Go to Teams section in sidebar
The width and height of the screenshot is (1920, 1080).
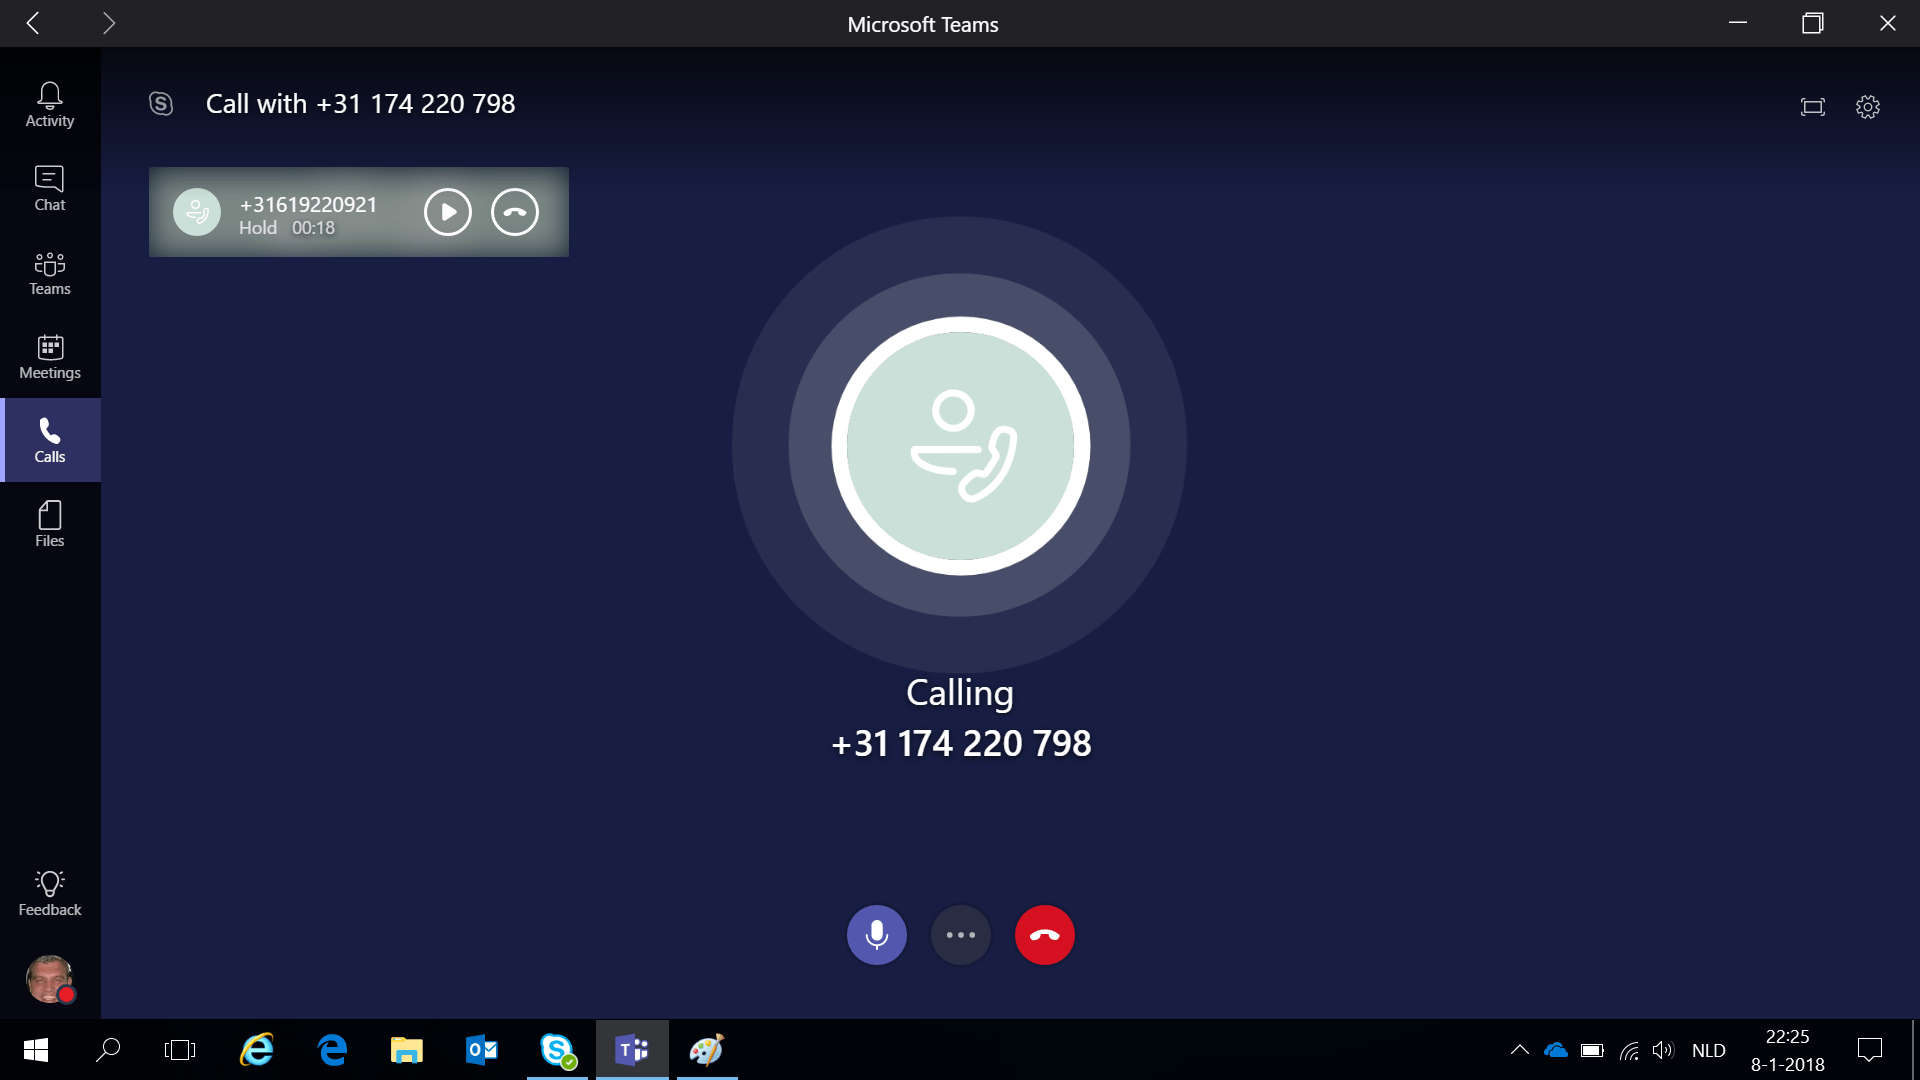point(50,273)
